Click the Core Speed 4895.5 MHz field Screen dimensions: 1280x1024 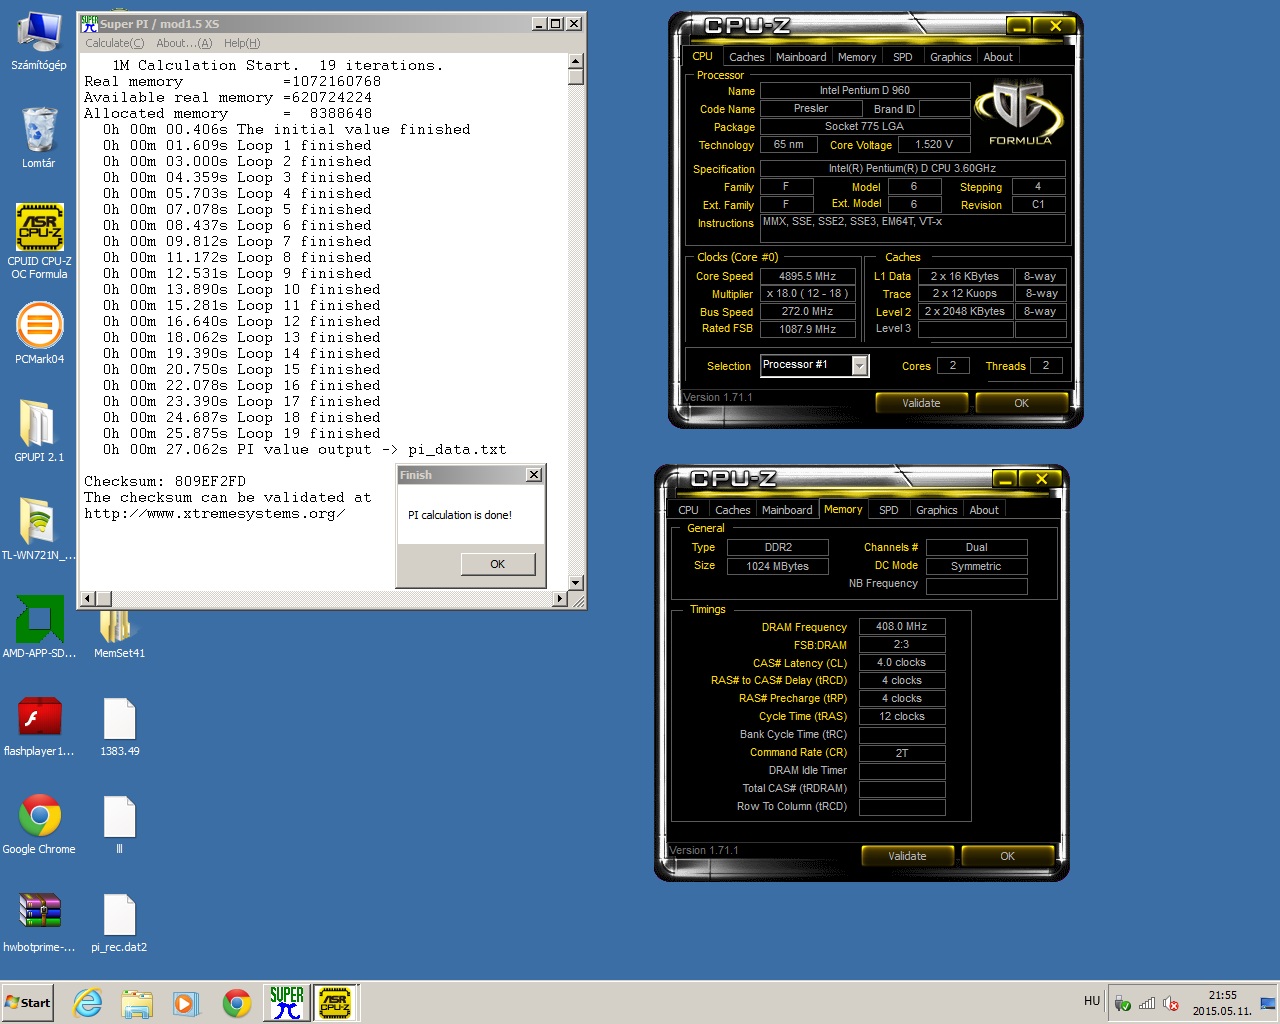click(x=807, y=276)
